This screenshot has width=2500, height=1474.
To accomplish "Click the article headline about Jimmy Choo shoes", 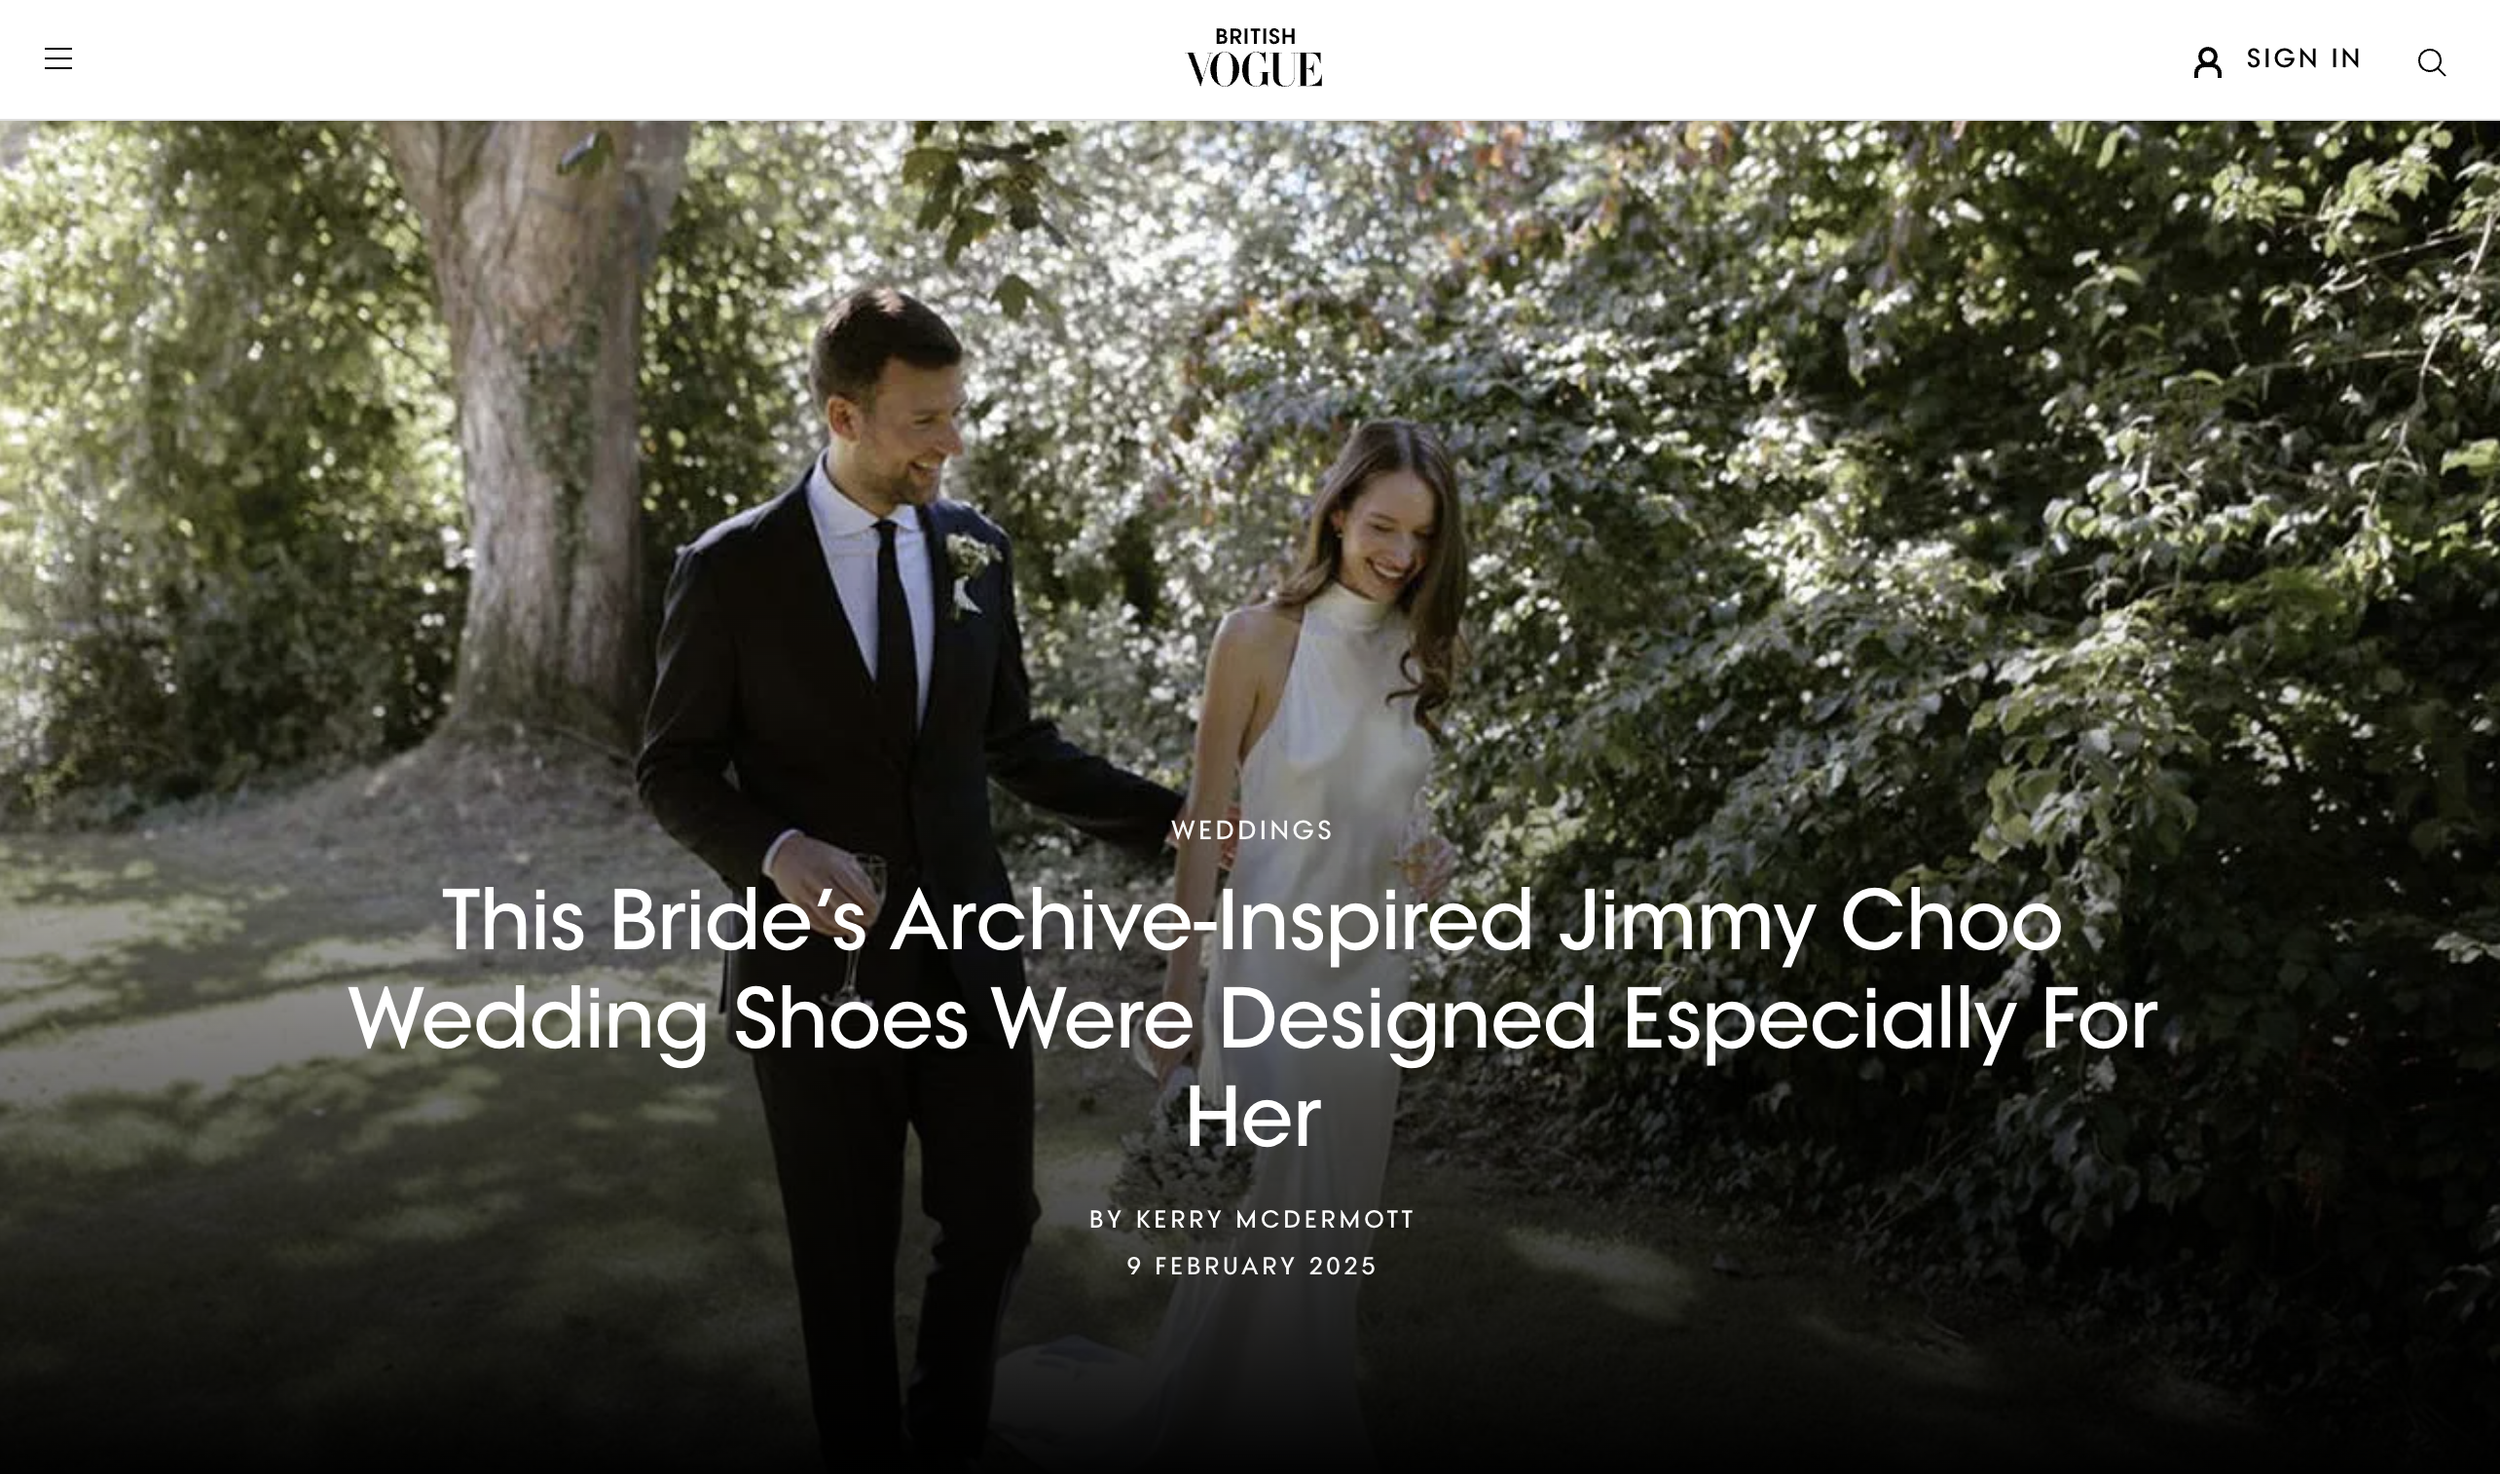I will [1252, 1018].
